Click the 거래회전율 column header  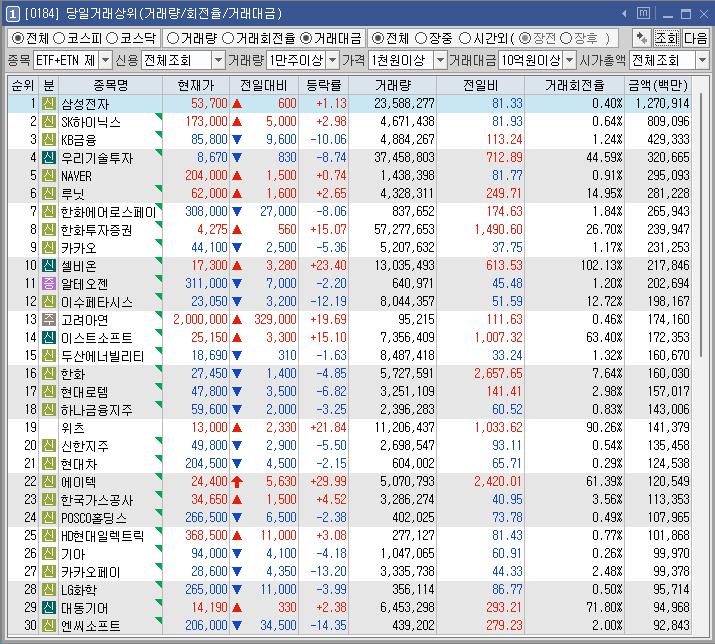click(575, 85)
